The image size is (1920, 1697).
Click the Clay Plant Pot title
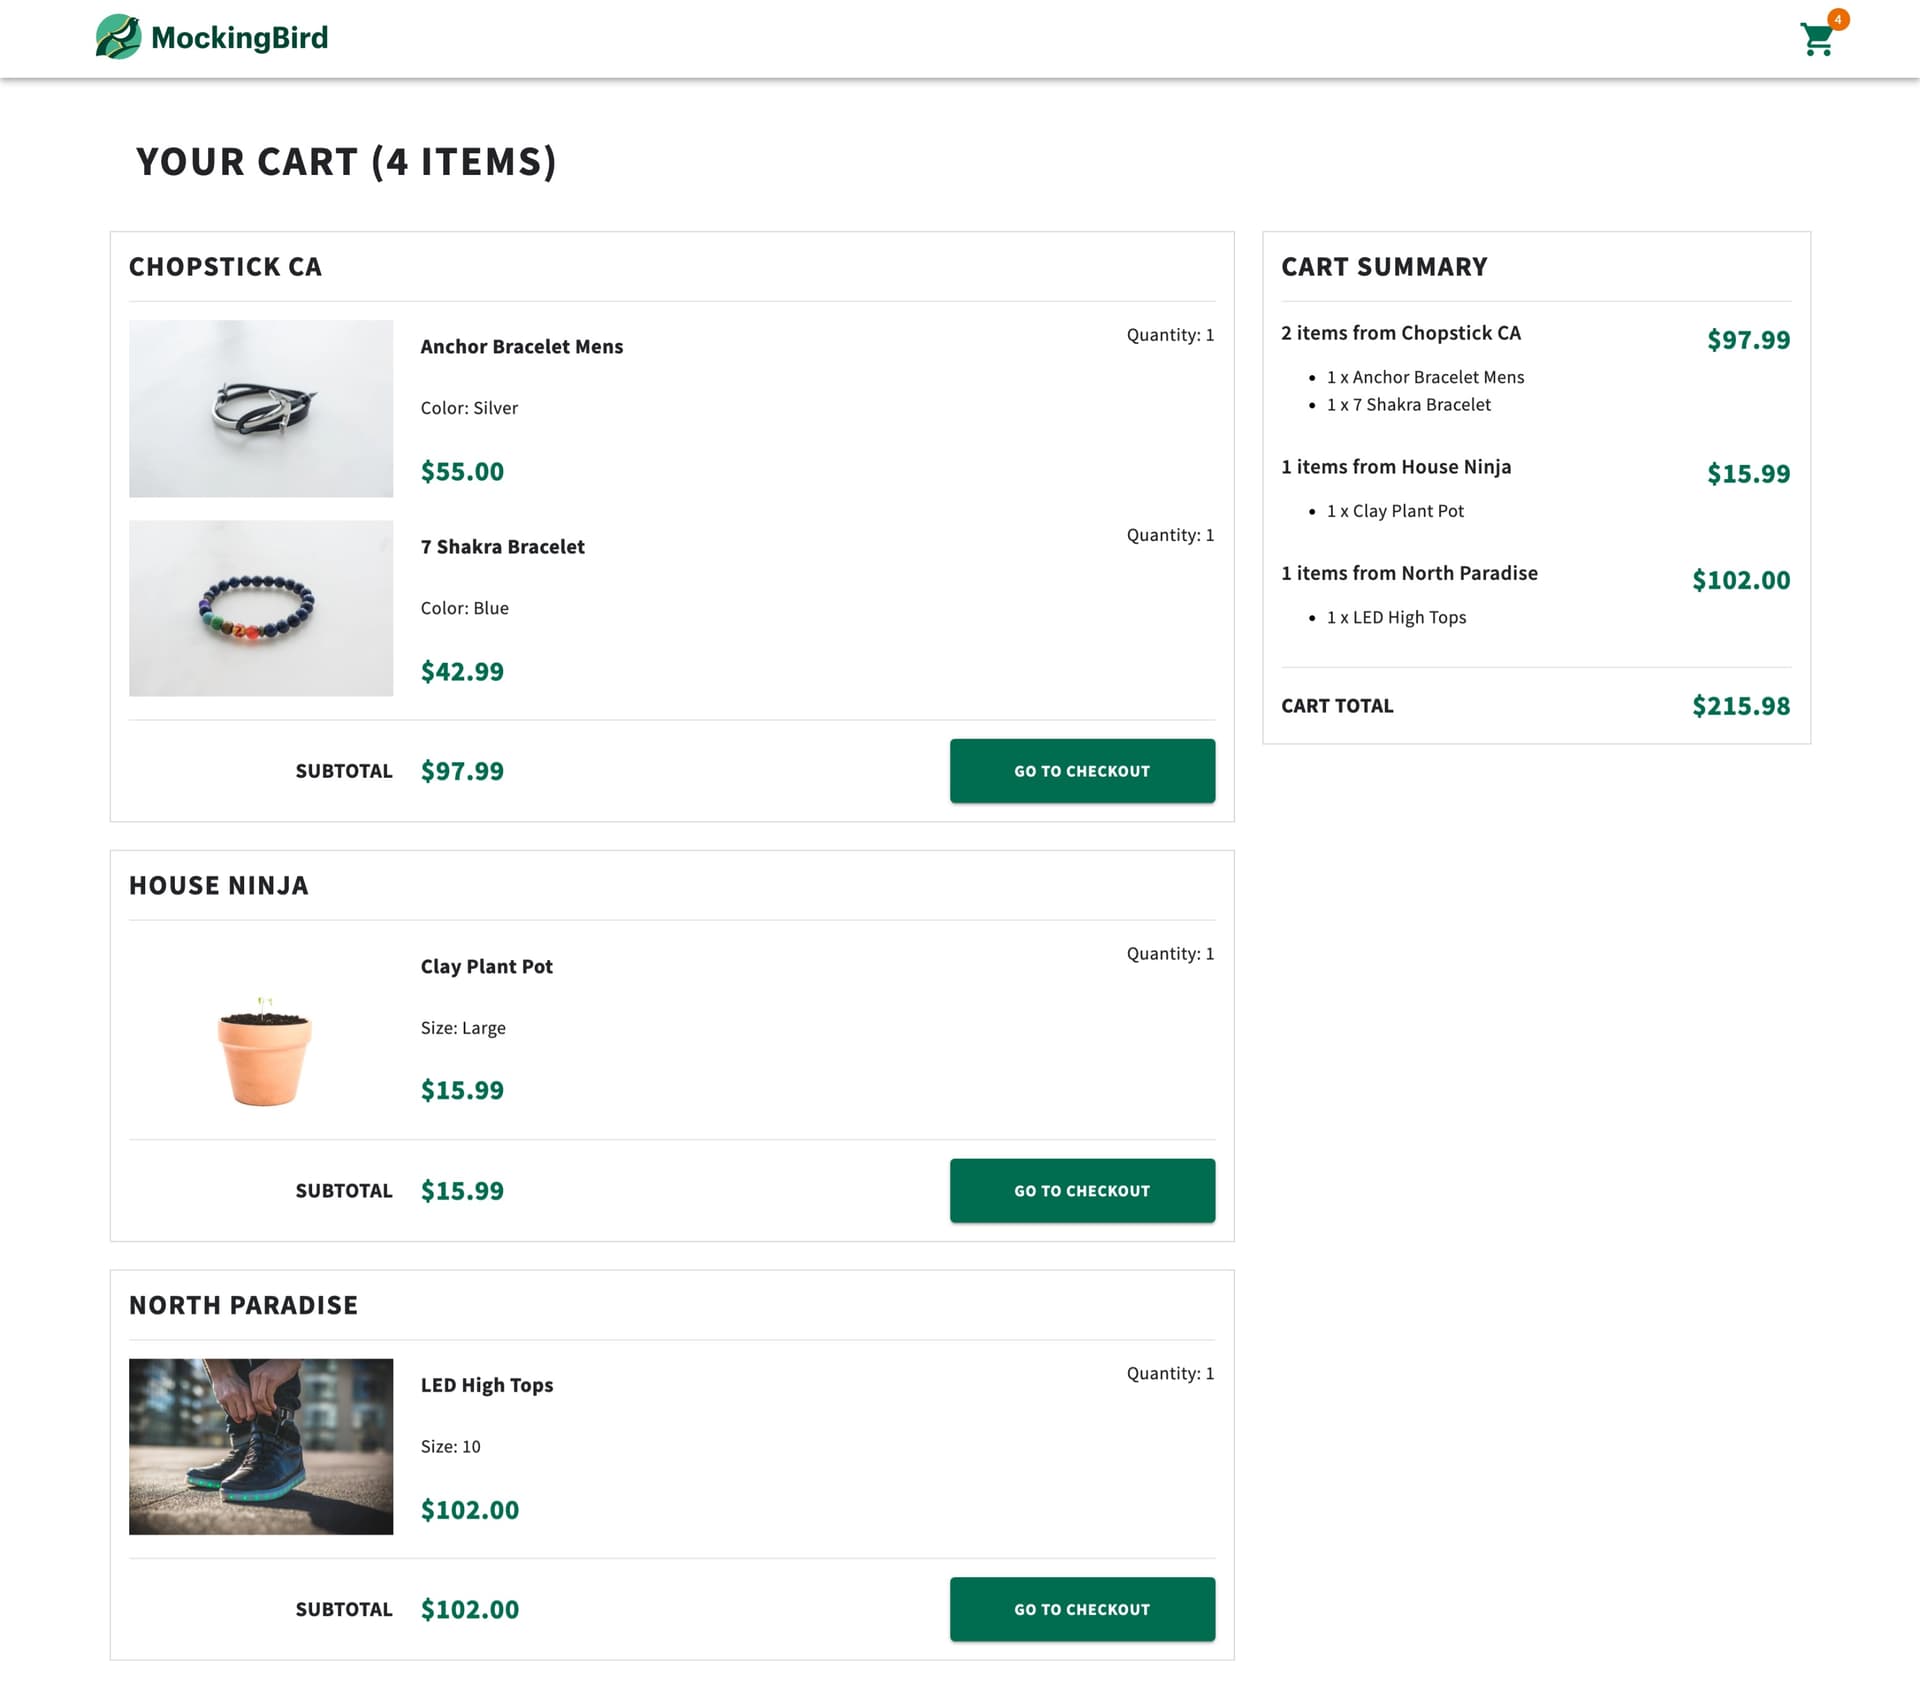pos(486,966)
